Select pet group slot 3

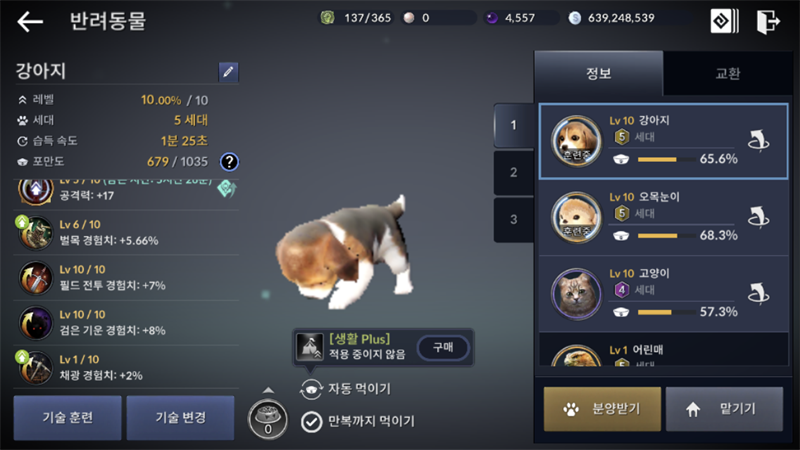(514, 219)
